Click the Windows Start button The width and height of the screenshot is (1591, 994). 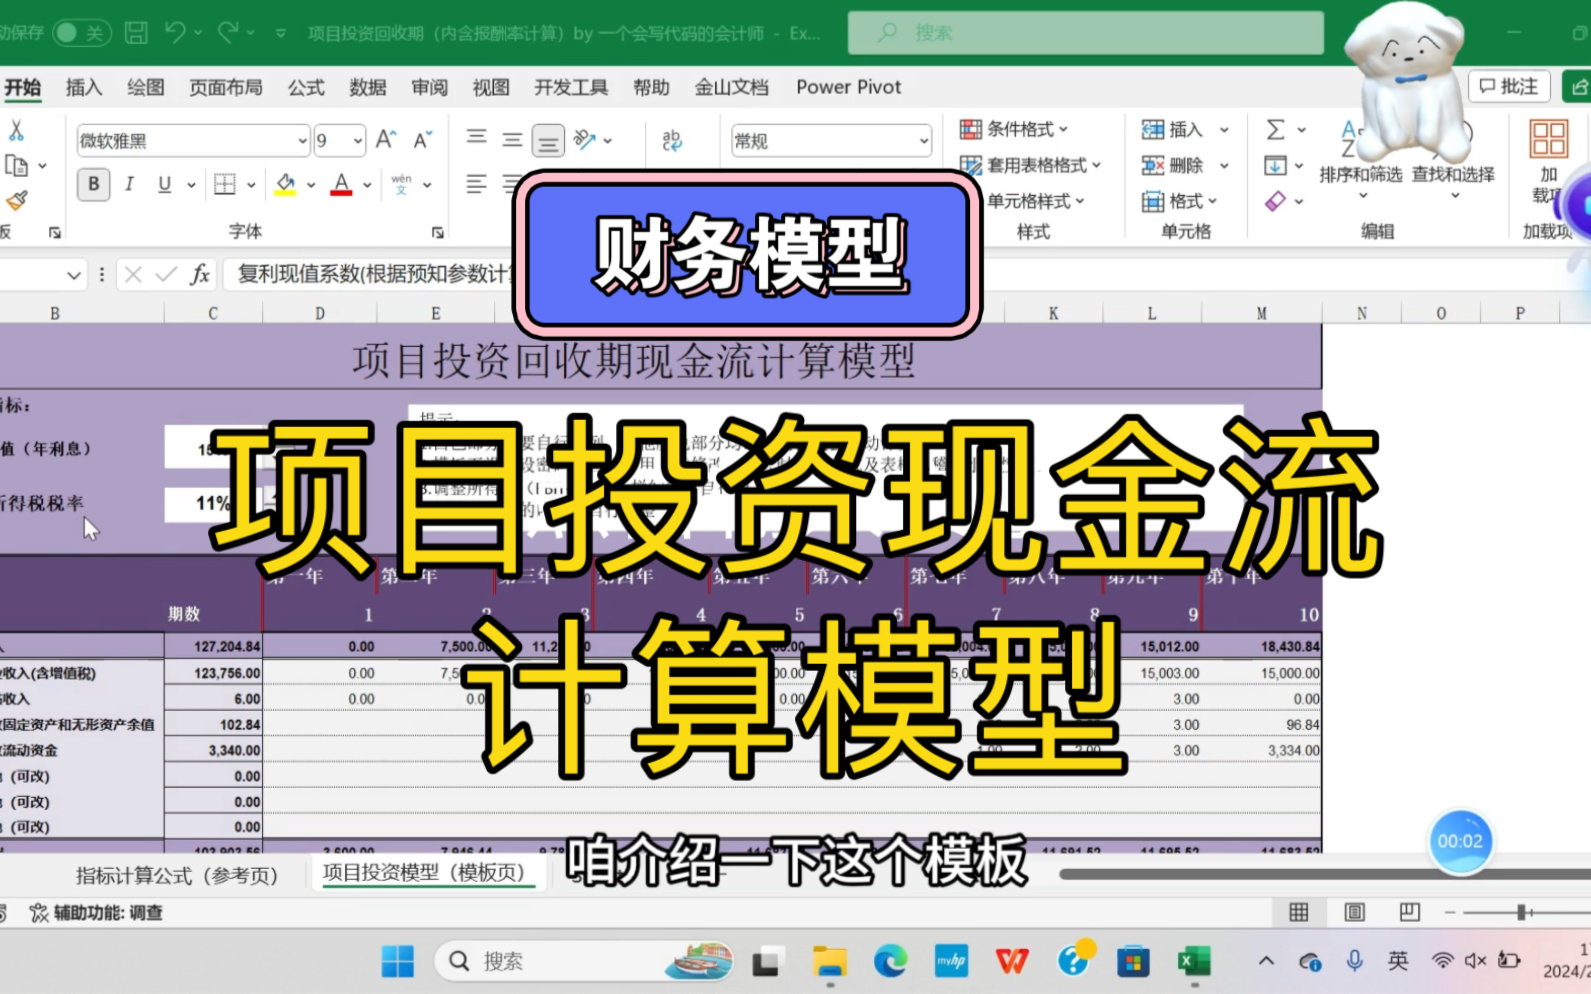click(x=397, y=961)
